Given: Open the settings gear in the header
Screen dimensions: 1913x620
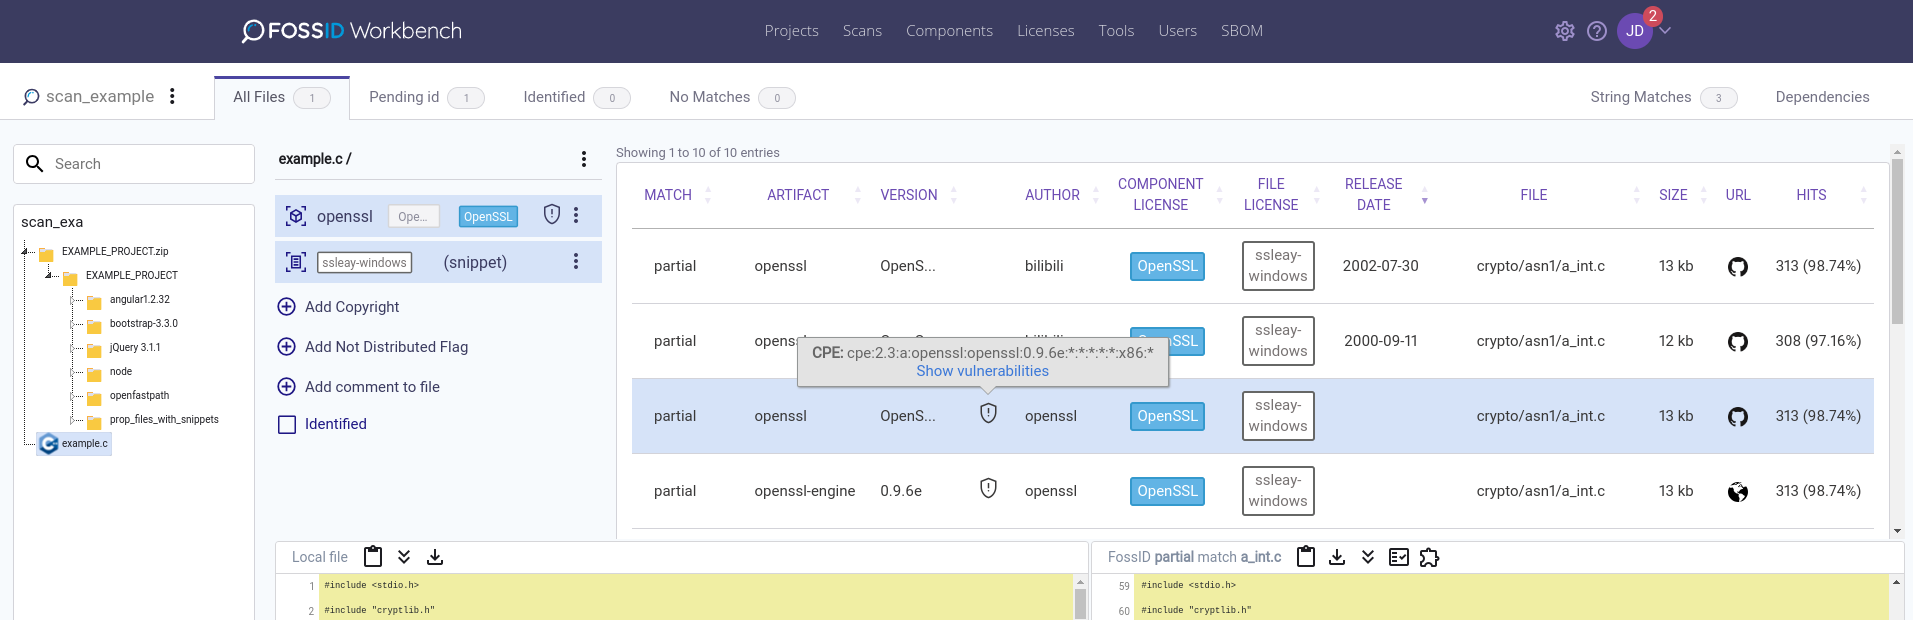Looking at the screenshot, I should click(1565, 31).
